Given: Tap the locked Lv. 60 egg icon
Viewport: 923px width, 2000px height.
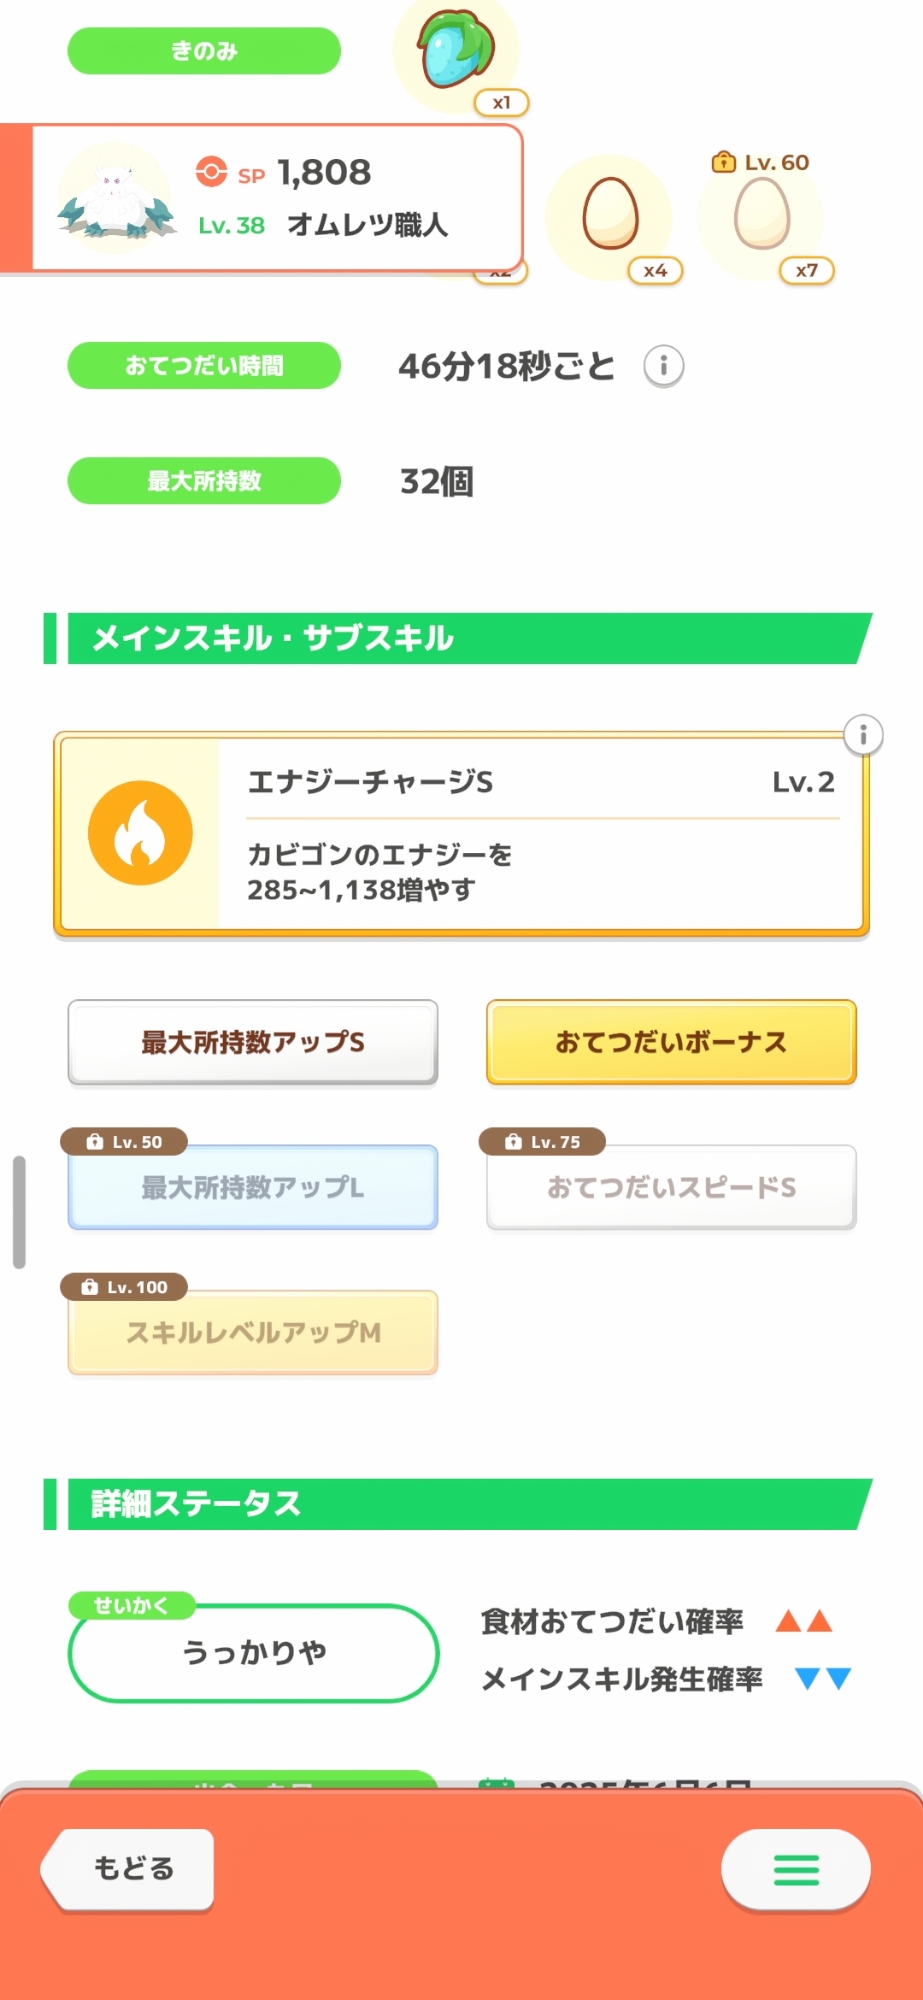Looking at the screenshot, I should (x=762, y=213).
